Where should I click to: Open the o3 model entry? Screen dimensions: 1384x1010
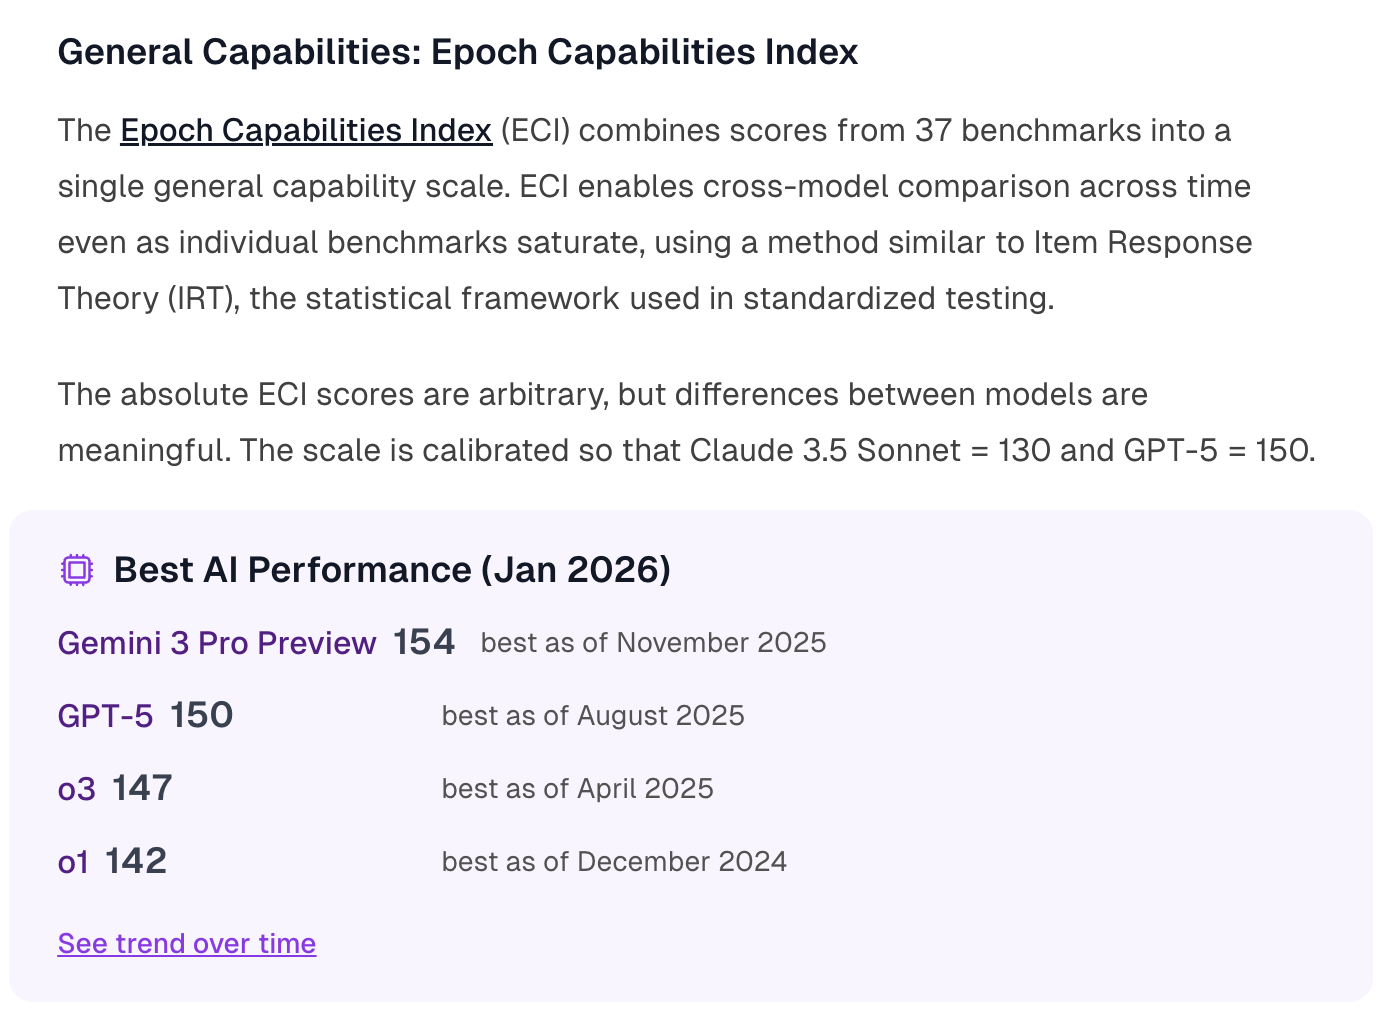(x=77, y=789)
